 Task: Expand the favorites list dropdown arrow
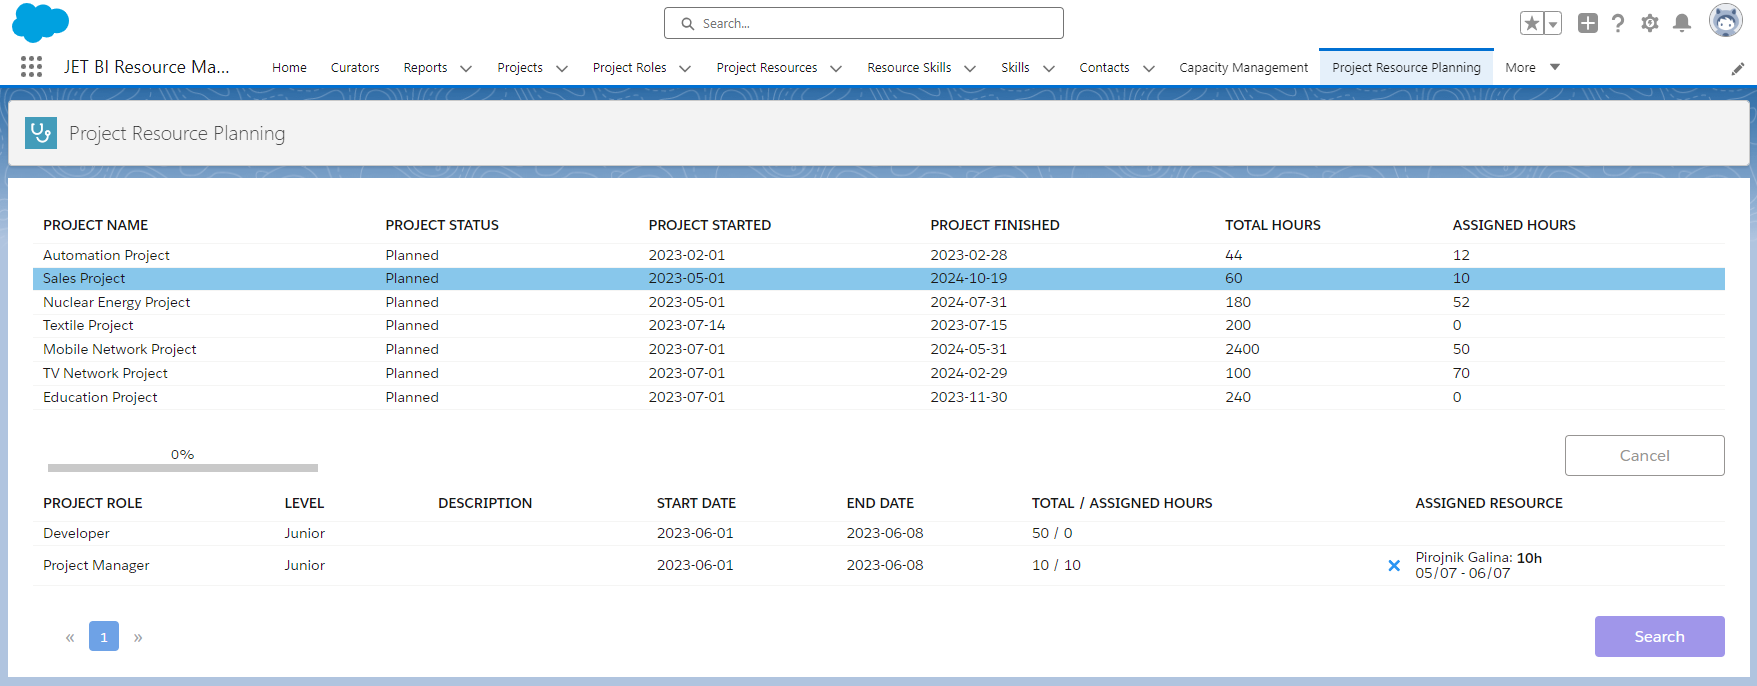point(1553,23)
